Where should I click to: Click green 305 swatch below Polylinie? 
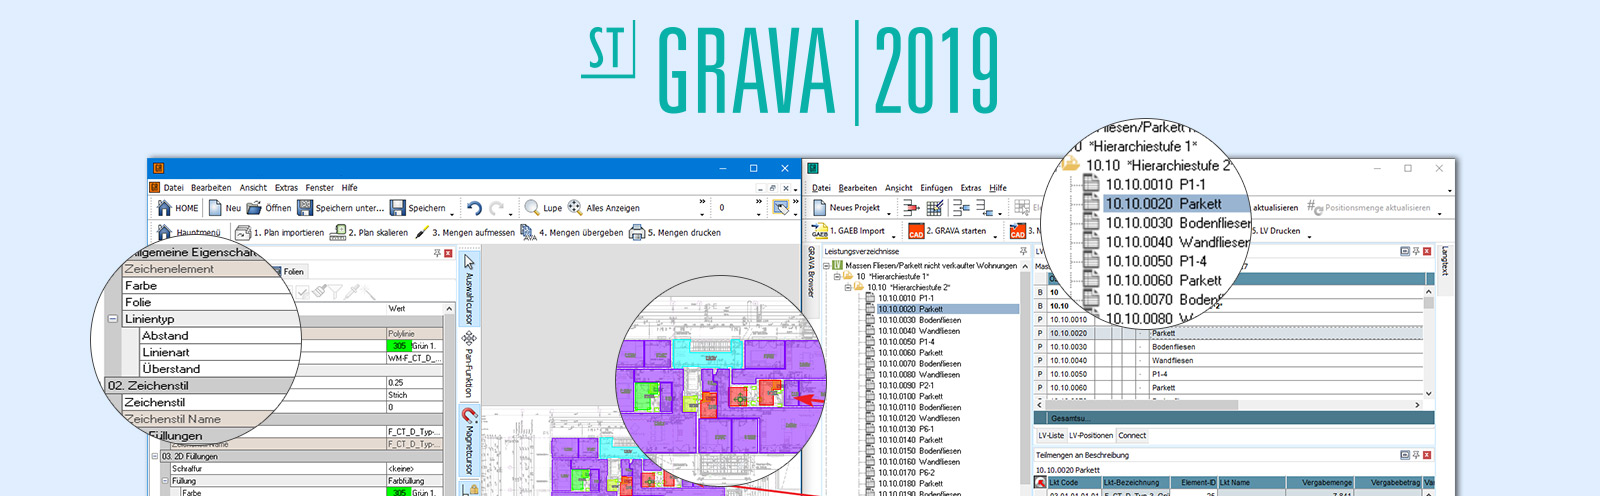399,346
